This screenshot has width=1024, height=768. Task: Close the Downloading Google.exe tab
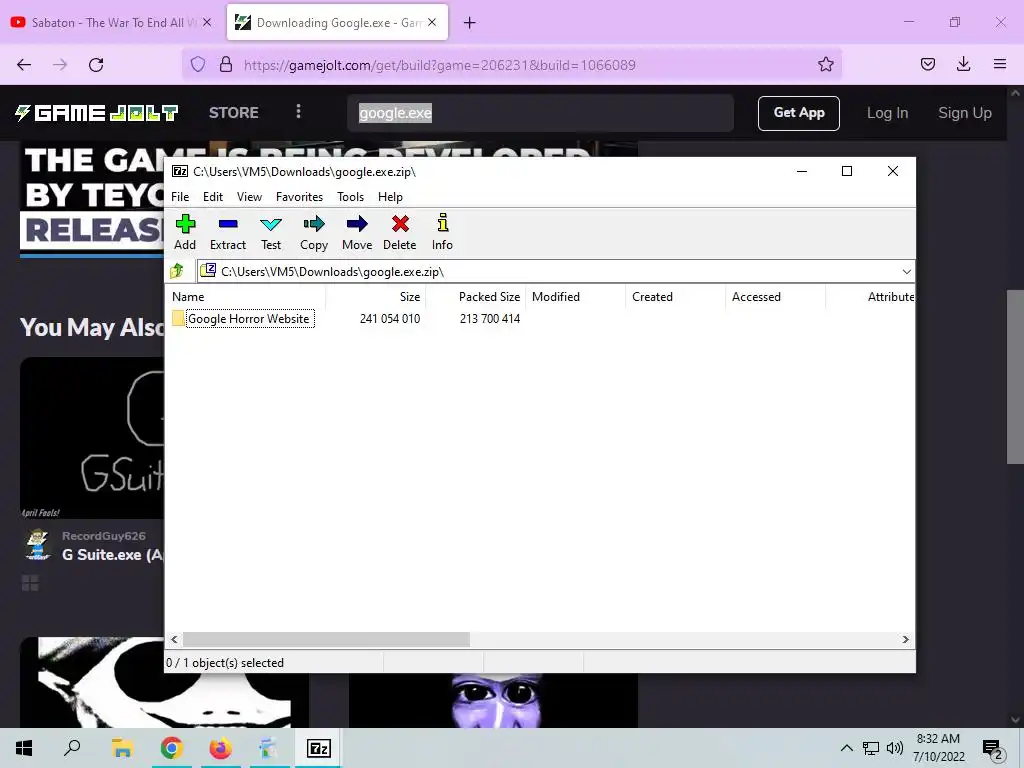coord(432,22)
